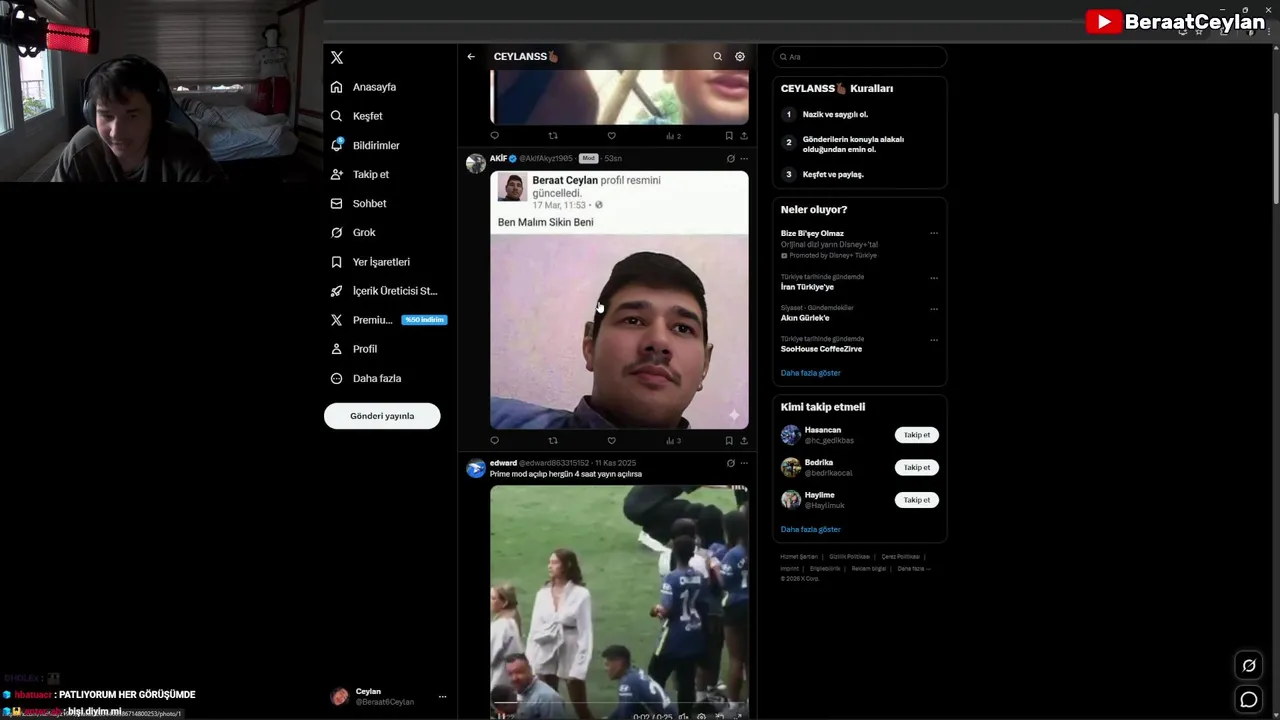The height and width of the screenshot is (720, 1280).
Task: Play the football pitch video in edward's post
Action: point(619,602)
